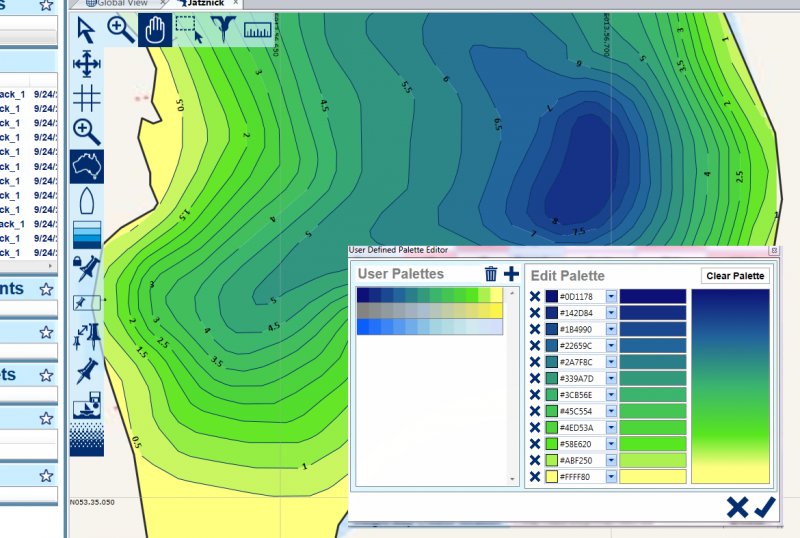Click the boat outline icon

pyautogui.click(x=87, y=201)
